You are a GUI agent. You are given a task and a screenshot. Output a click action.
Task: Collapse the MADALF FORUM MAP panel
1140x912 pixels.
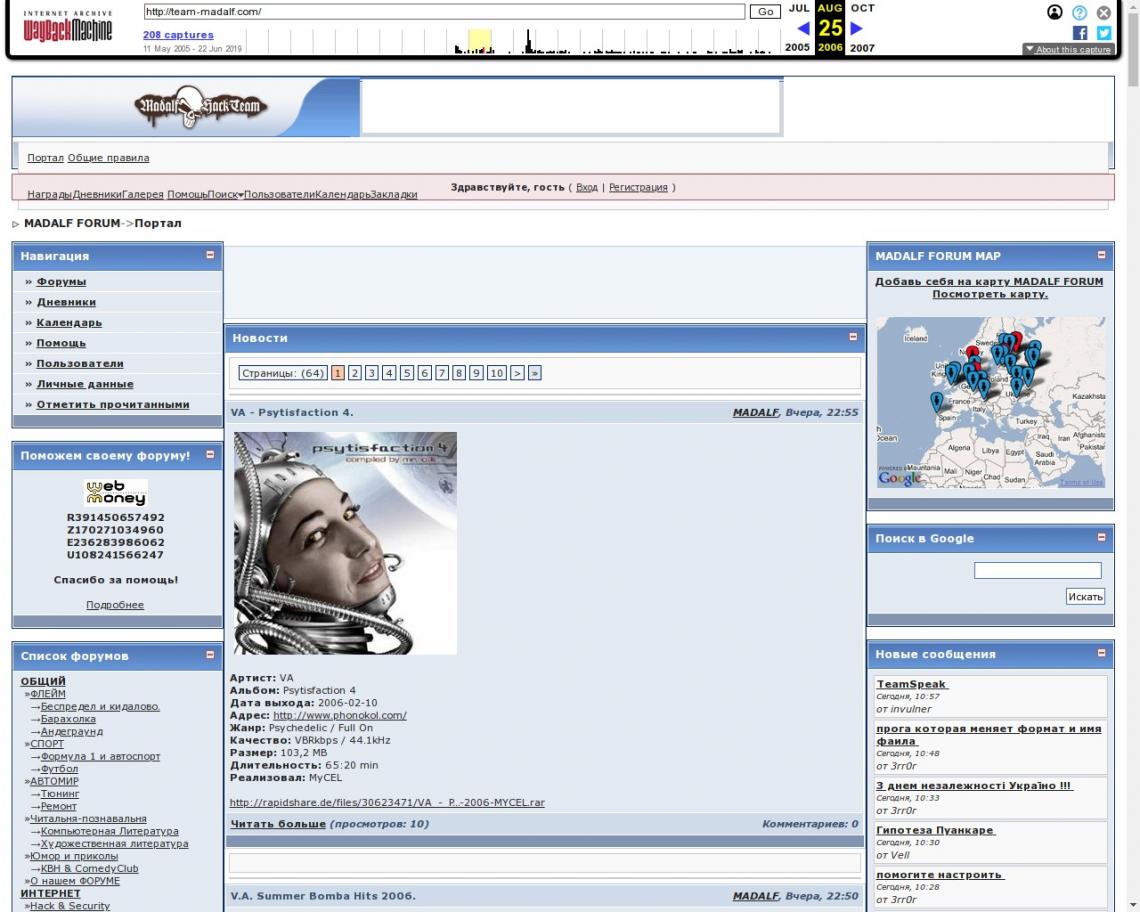tap(1101, 255)
